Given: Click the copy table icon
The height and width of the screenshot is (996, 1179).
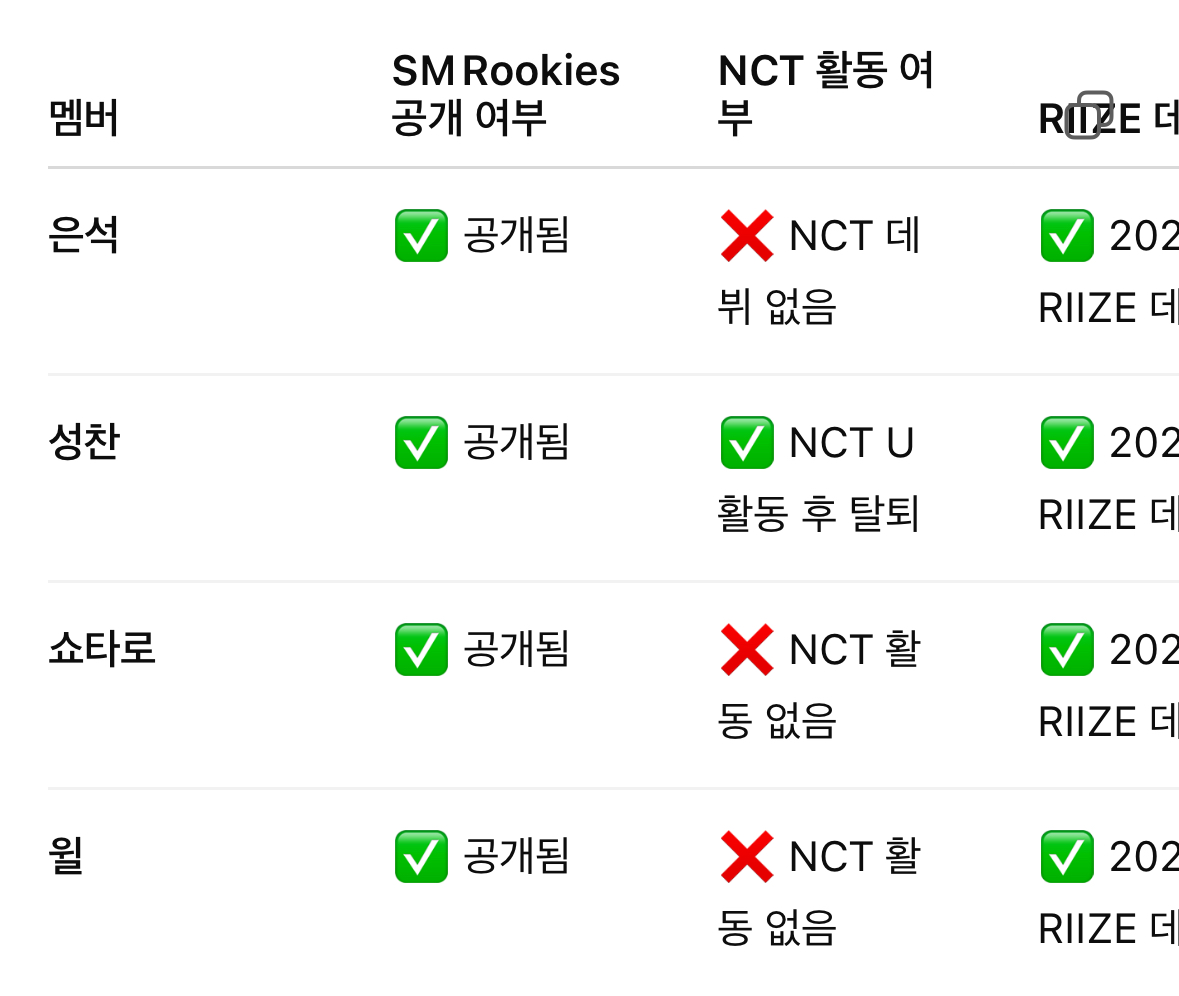Looking at the screenshot, I should click(1089, 115).
